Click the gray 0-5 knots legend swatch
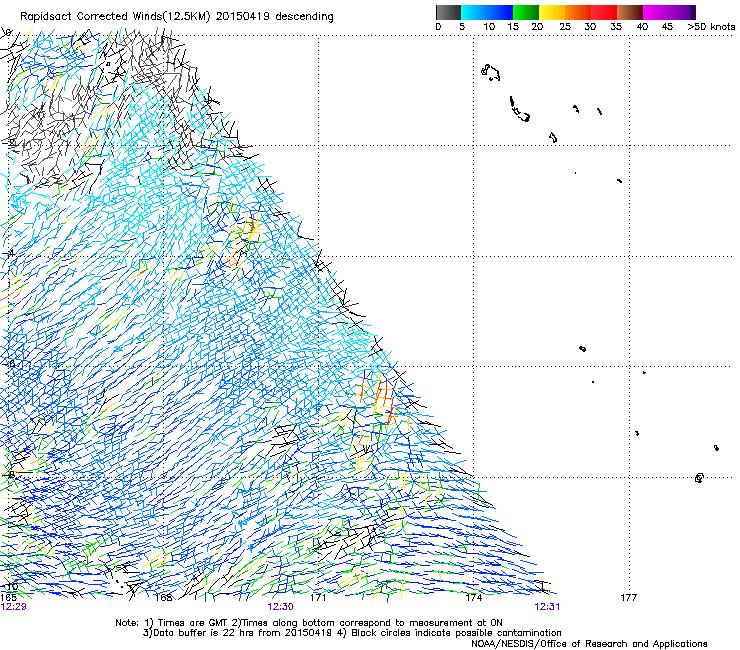The image size is (740, 650). pyautogui.click(x=448, y=12)
